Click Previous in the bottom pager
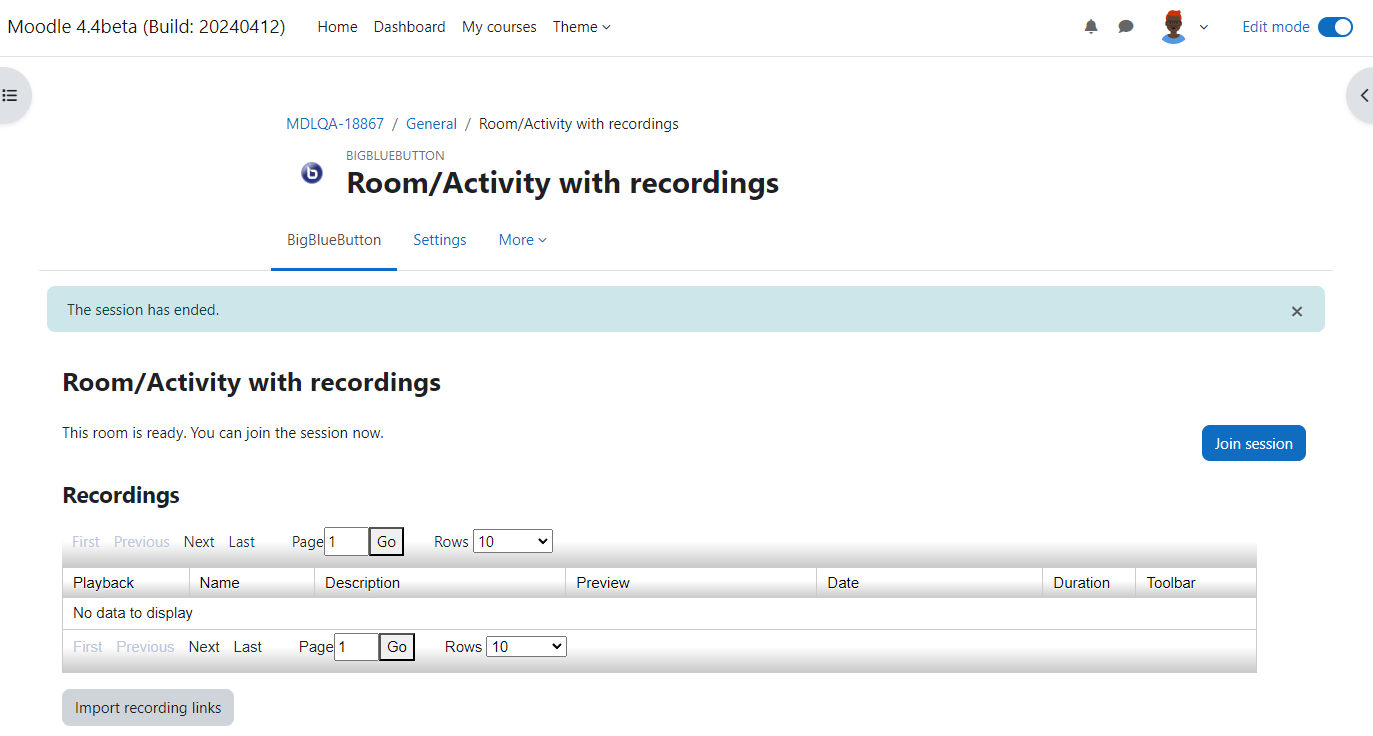This screenshot has width=1373, height=736. (x=145, y=647)
